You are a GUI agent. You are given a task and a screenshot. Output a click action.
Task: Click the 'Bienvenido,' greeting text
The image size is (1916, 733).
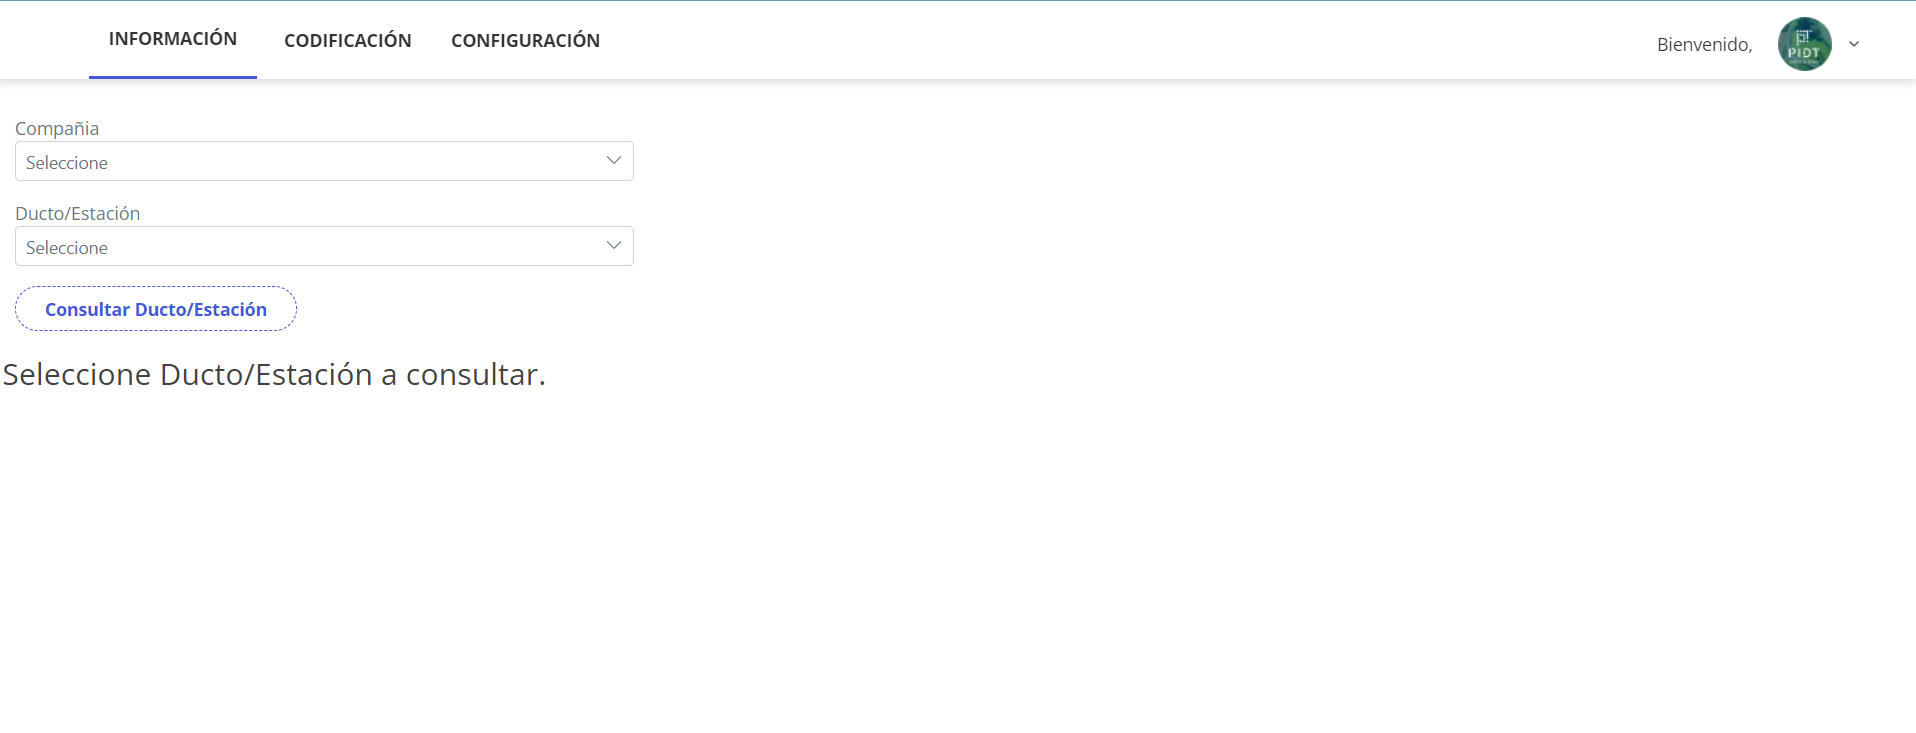pyautogui.click(x=1704, y=45)
